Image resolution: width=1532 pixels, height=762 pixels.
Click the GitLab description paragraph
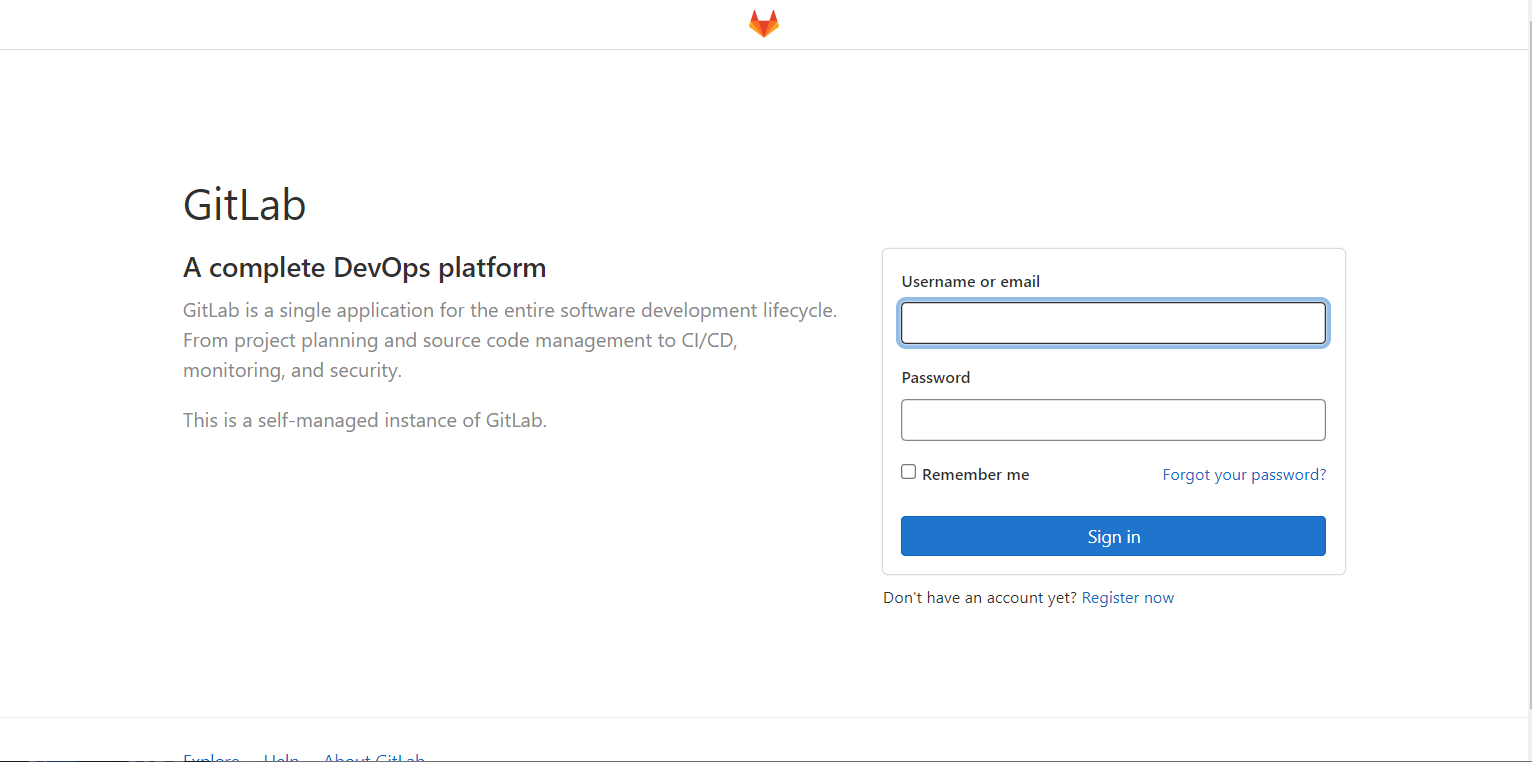click(x=510, y=340)
